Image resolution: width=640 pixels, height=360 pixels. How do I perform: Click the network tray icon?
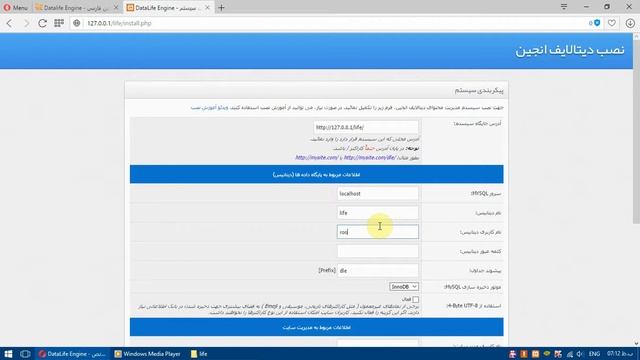[x=569, y=354]
